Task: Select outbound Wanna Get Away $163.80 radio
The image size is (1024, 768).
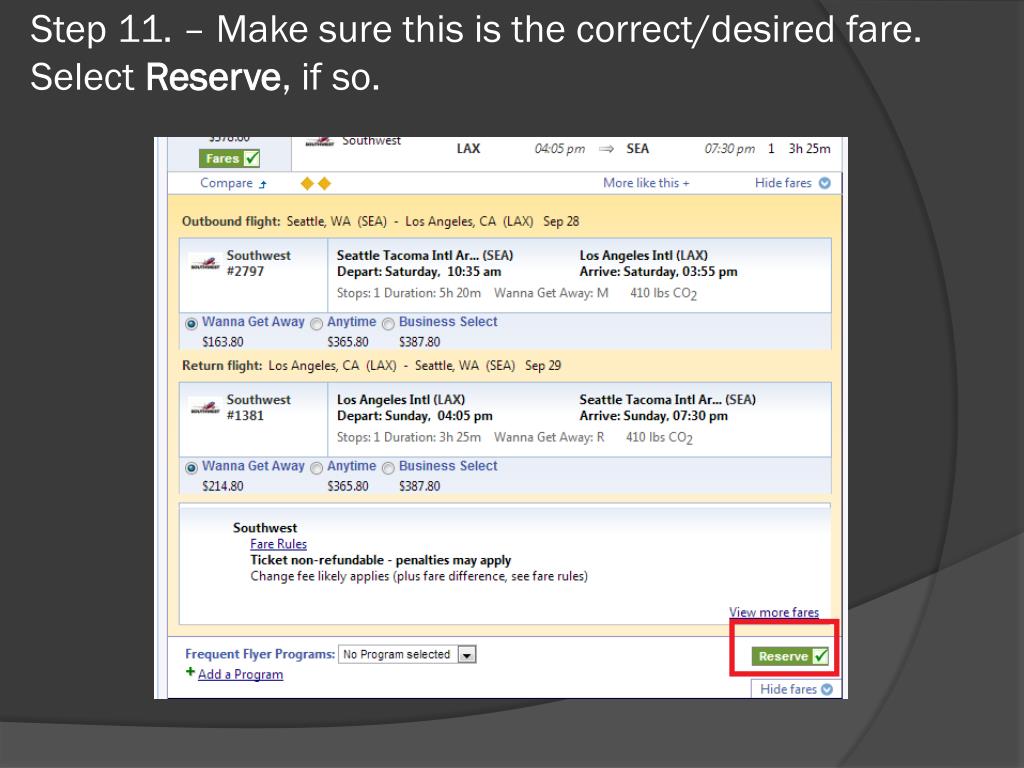Action: tap(191, 324)
